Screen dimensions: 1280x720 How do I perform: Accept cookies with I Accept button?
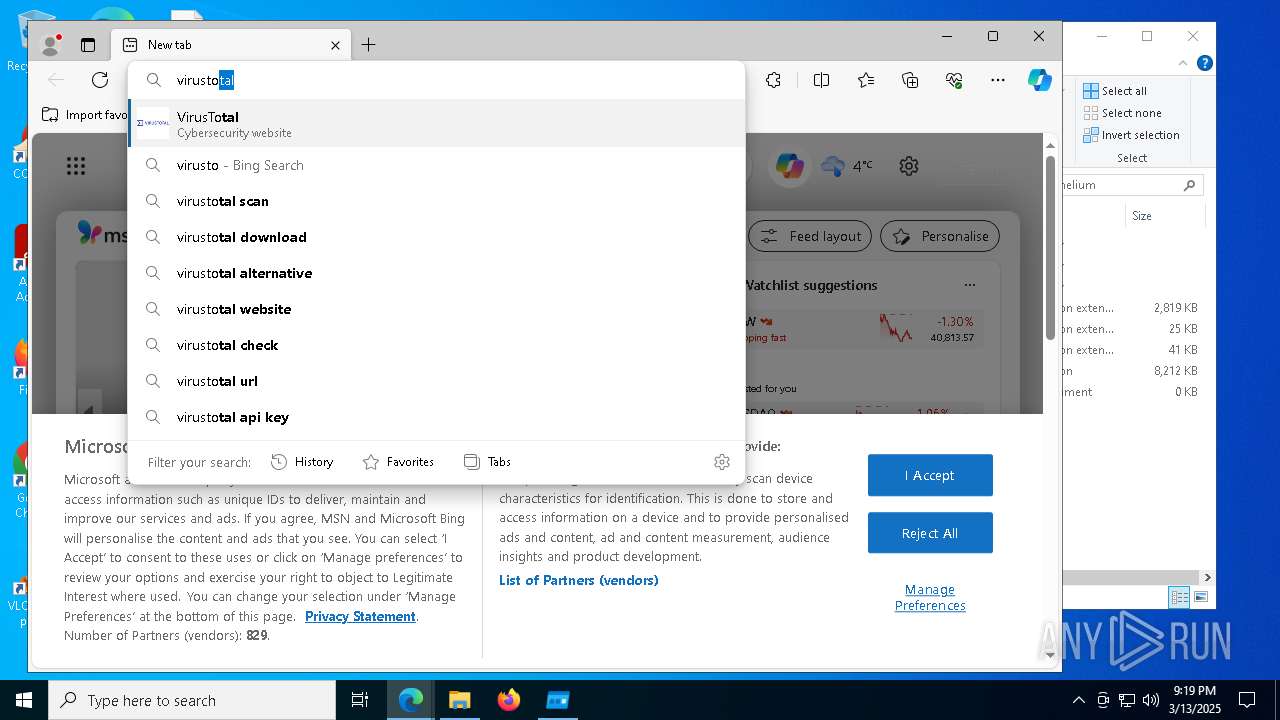pyautogui.click(x=930, y=475)
